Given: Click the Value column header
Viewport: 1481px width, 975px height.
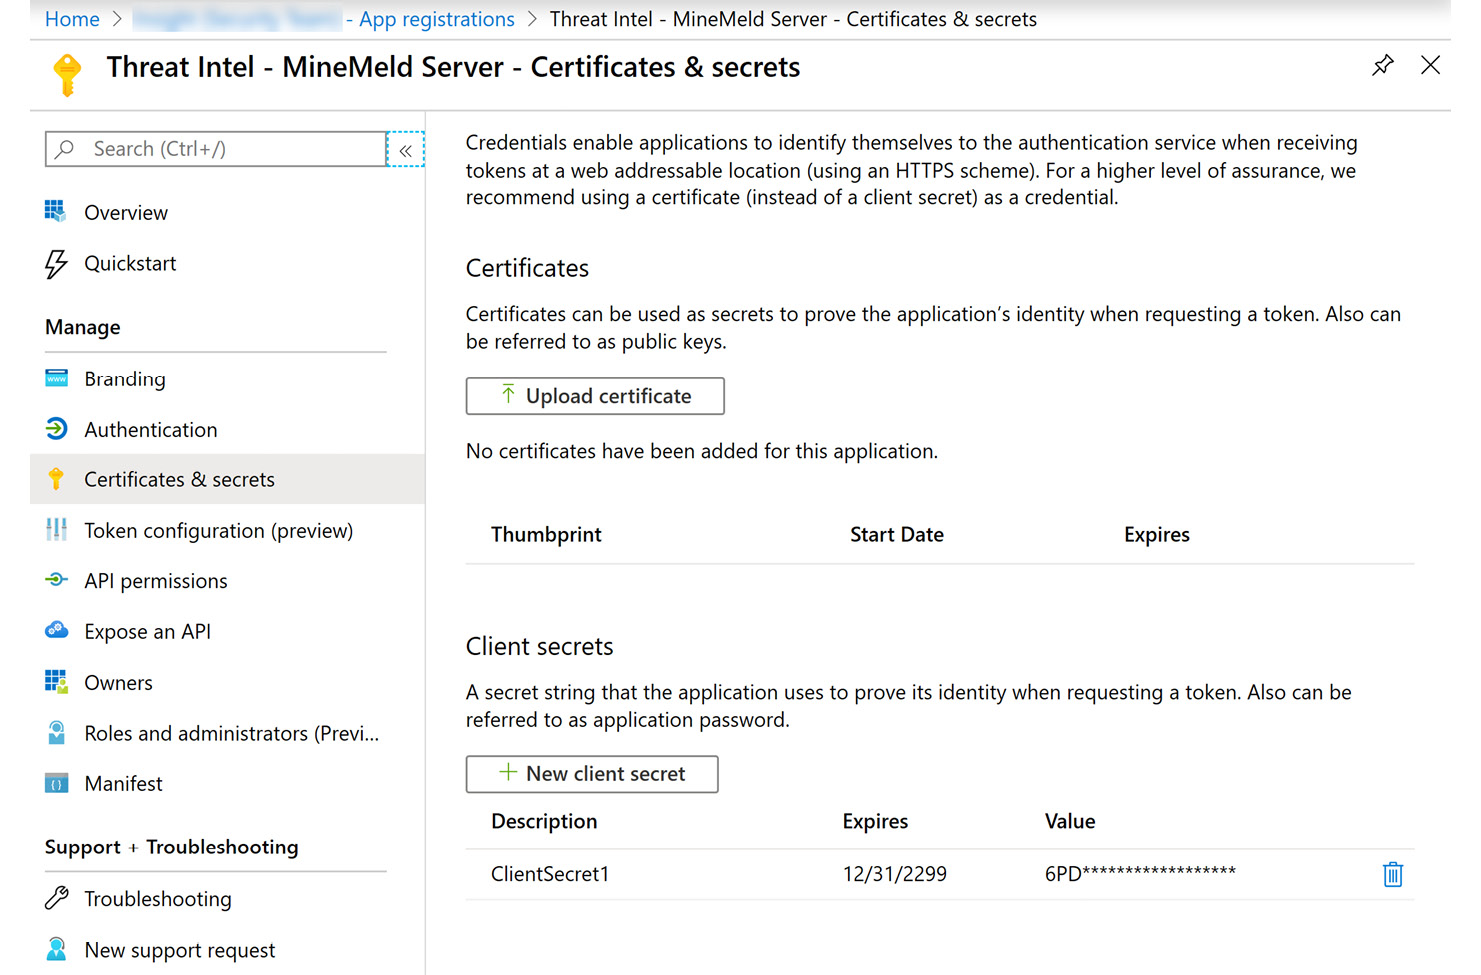Looking at the screenshot, I should (1070, 821).
